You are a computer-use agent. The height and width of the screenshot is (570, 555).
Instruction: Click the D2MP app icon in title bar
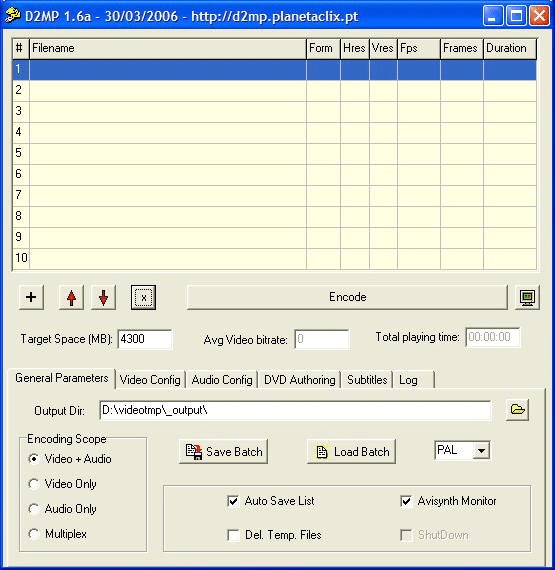click(13, 15)
